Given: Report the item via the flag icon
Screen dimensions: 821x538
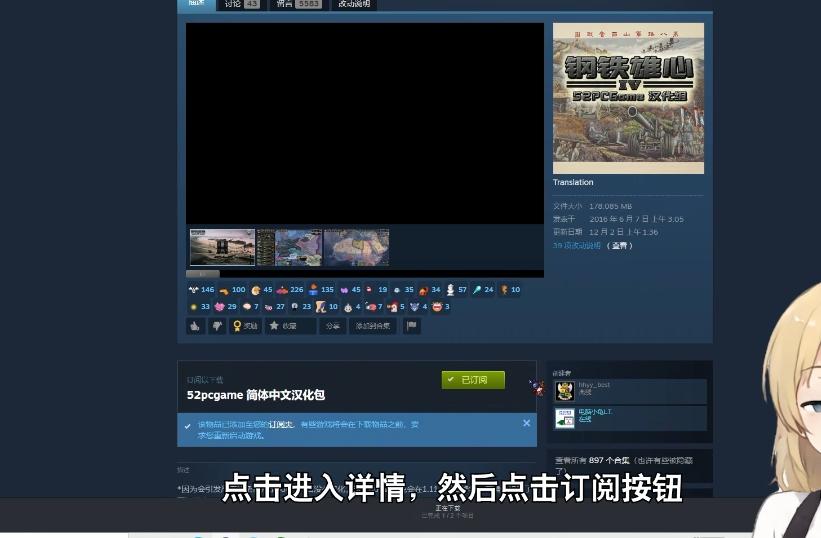Looking at the screenshot, I should point(411,326).
